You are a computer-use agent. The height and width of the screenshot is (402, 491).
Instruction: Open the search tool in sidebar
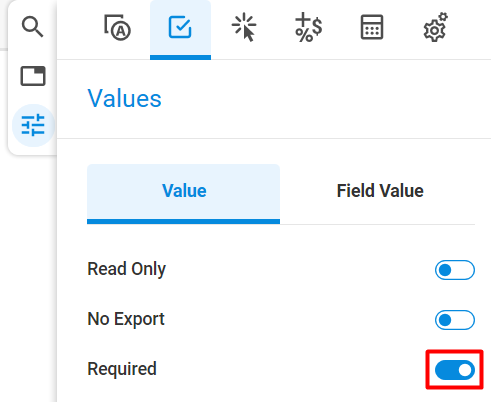[x=32, y=27]
